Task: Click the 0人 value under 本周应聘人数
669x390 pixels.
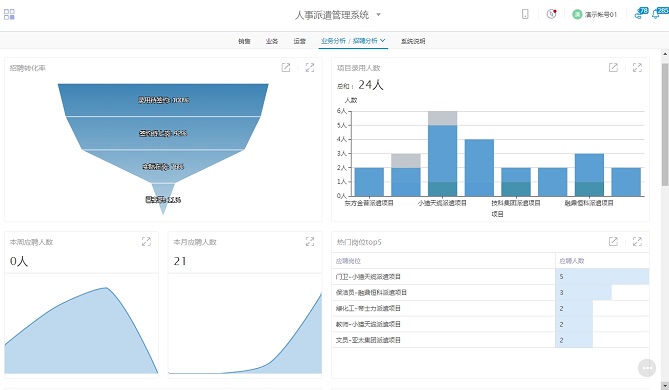Action: click(19, 261)
